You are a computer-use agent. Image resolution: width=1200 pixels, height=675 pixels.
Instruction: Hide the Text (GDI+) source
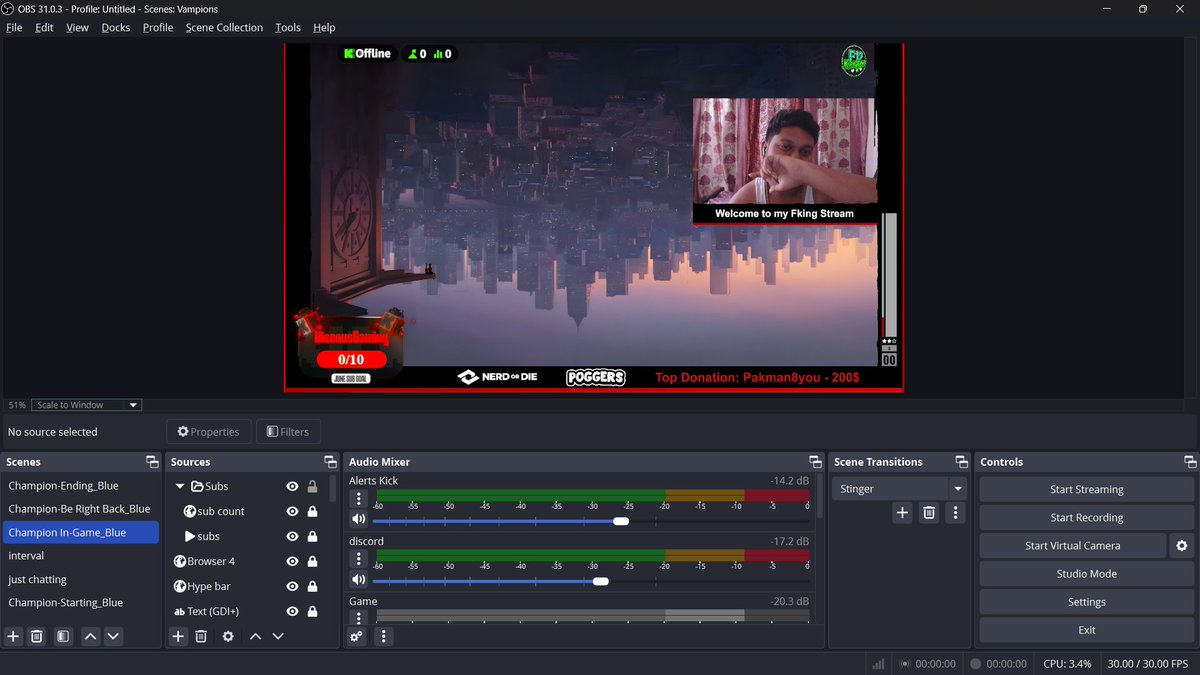(292, 611)
